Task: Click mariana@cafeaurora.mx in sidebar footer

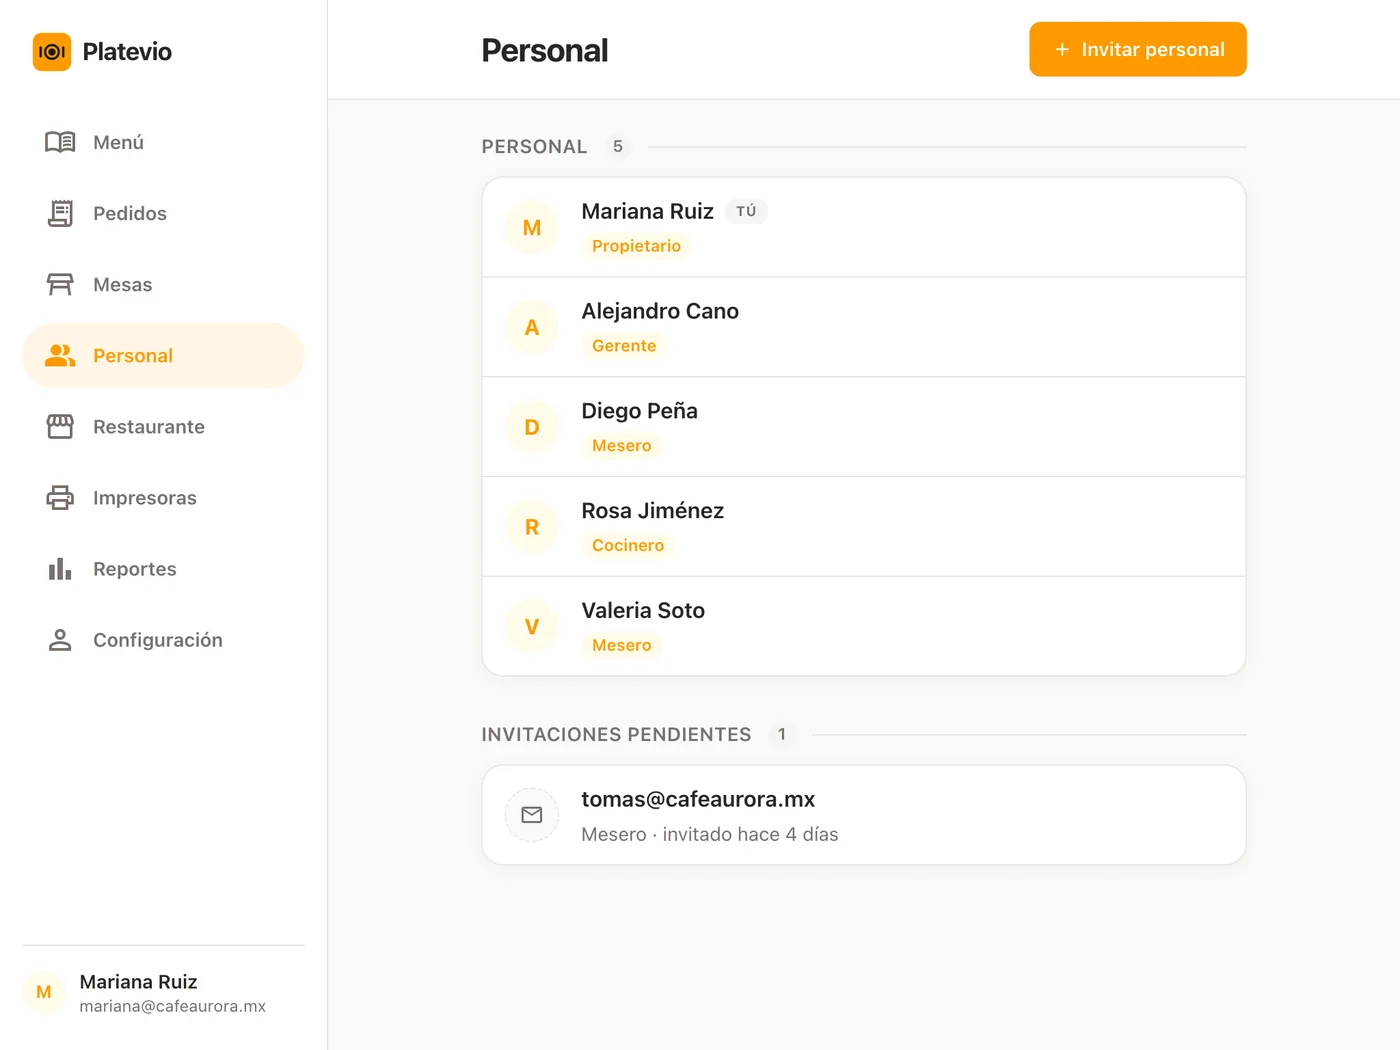Action: [x=173, y=1006]
